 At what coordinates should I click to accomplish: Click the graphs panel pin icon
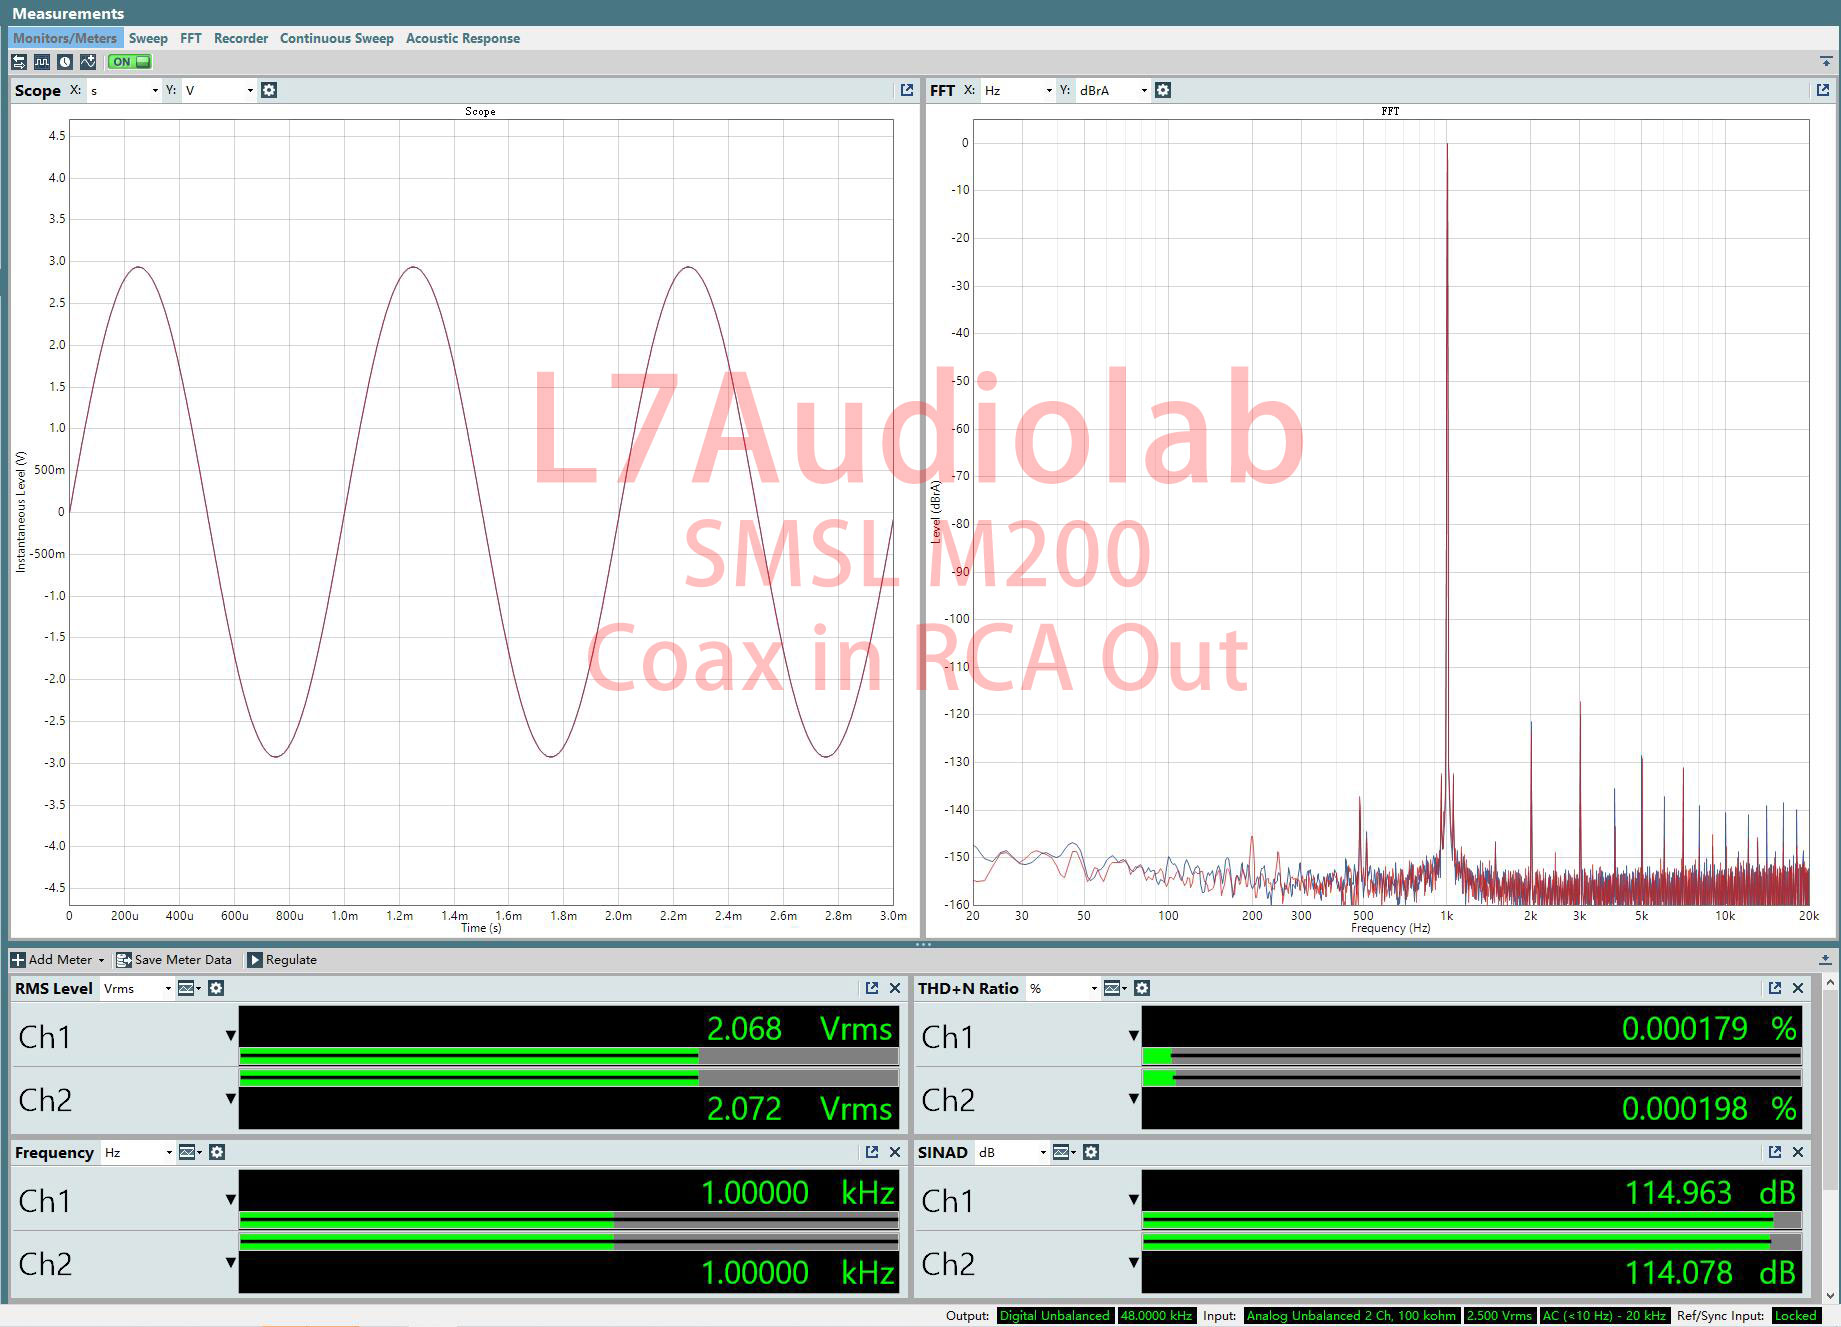point(1826,62)
